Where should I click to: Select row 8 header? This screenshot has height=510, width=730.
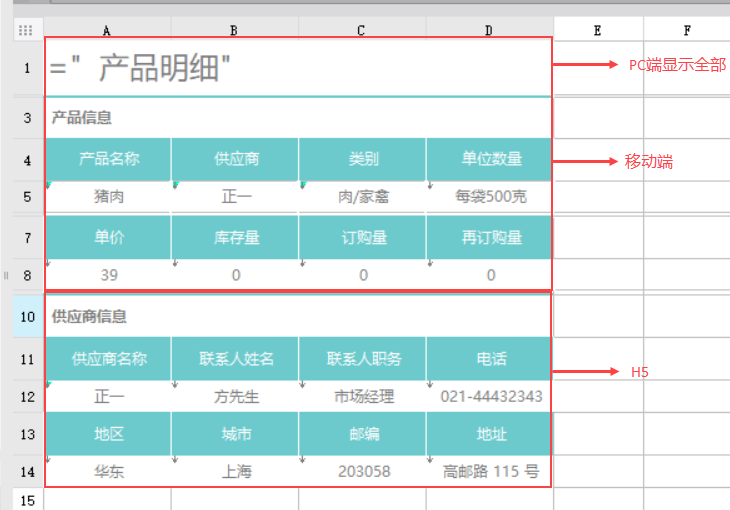[27, 275]
